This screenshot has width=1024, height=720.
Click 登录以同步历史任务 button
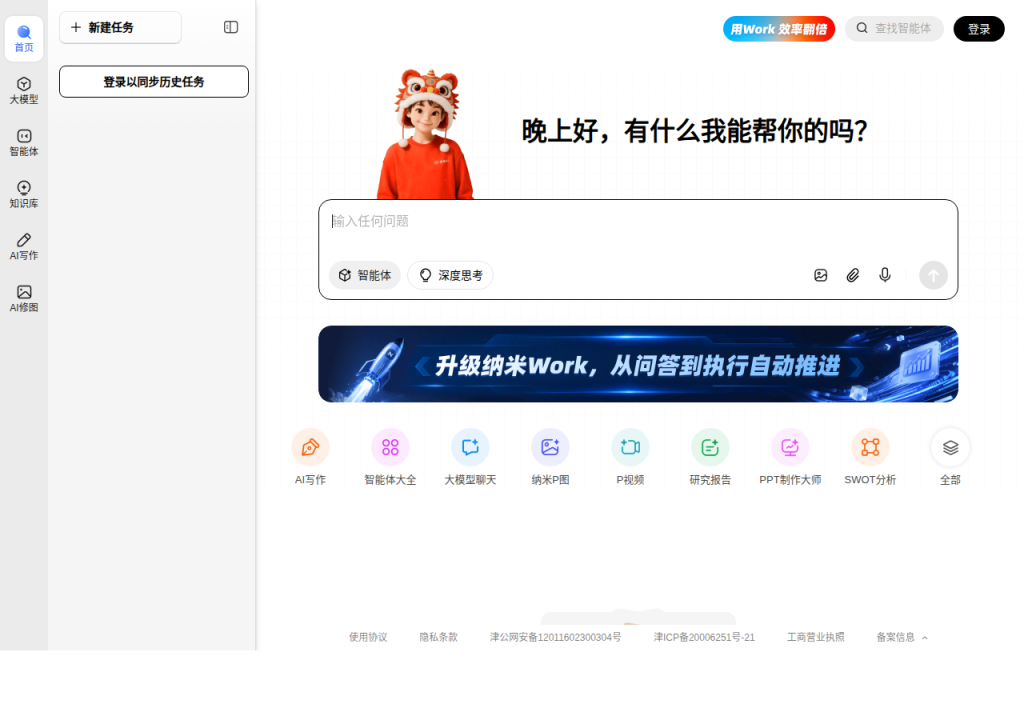(x=153, y=82)
